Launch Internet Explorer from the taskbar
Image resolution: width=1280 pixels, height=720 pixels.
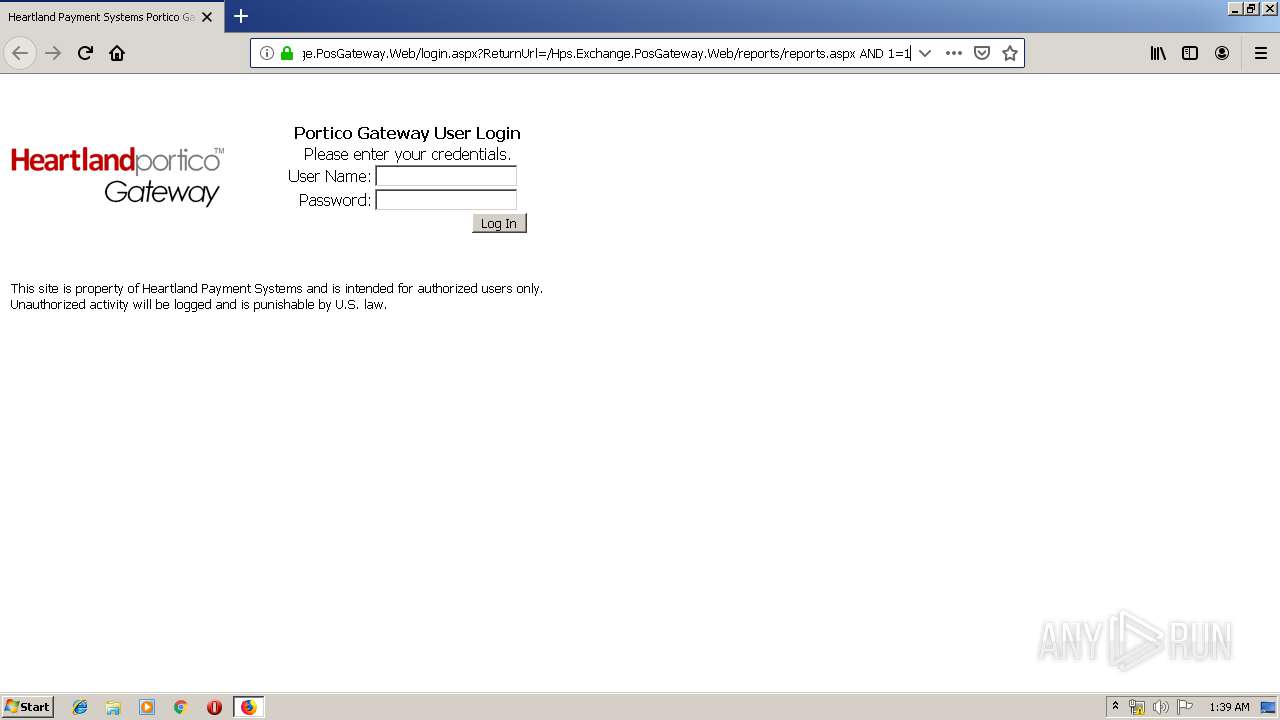pyautogui.click(x=80, y=707)
